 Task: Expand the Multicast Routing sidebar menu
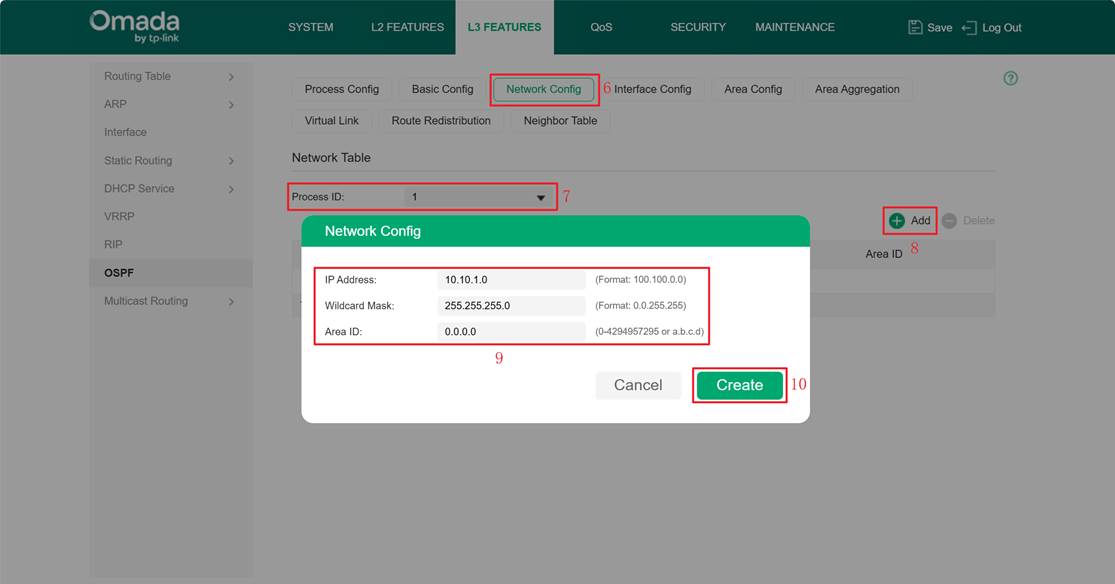click(x=231, y=301)
